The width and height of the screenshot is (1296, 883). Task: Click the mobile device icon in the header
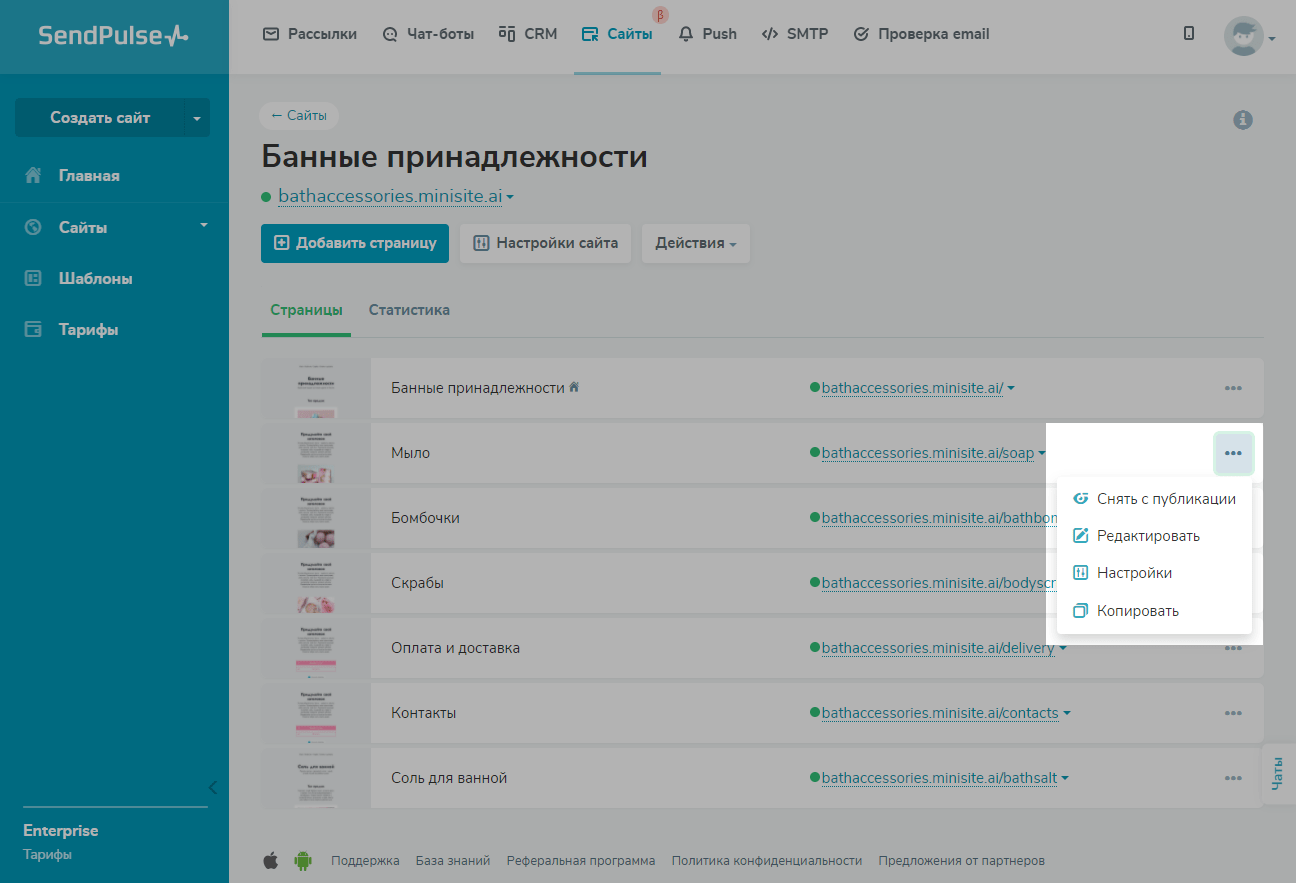click(1188, 34)
